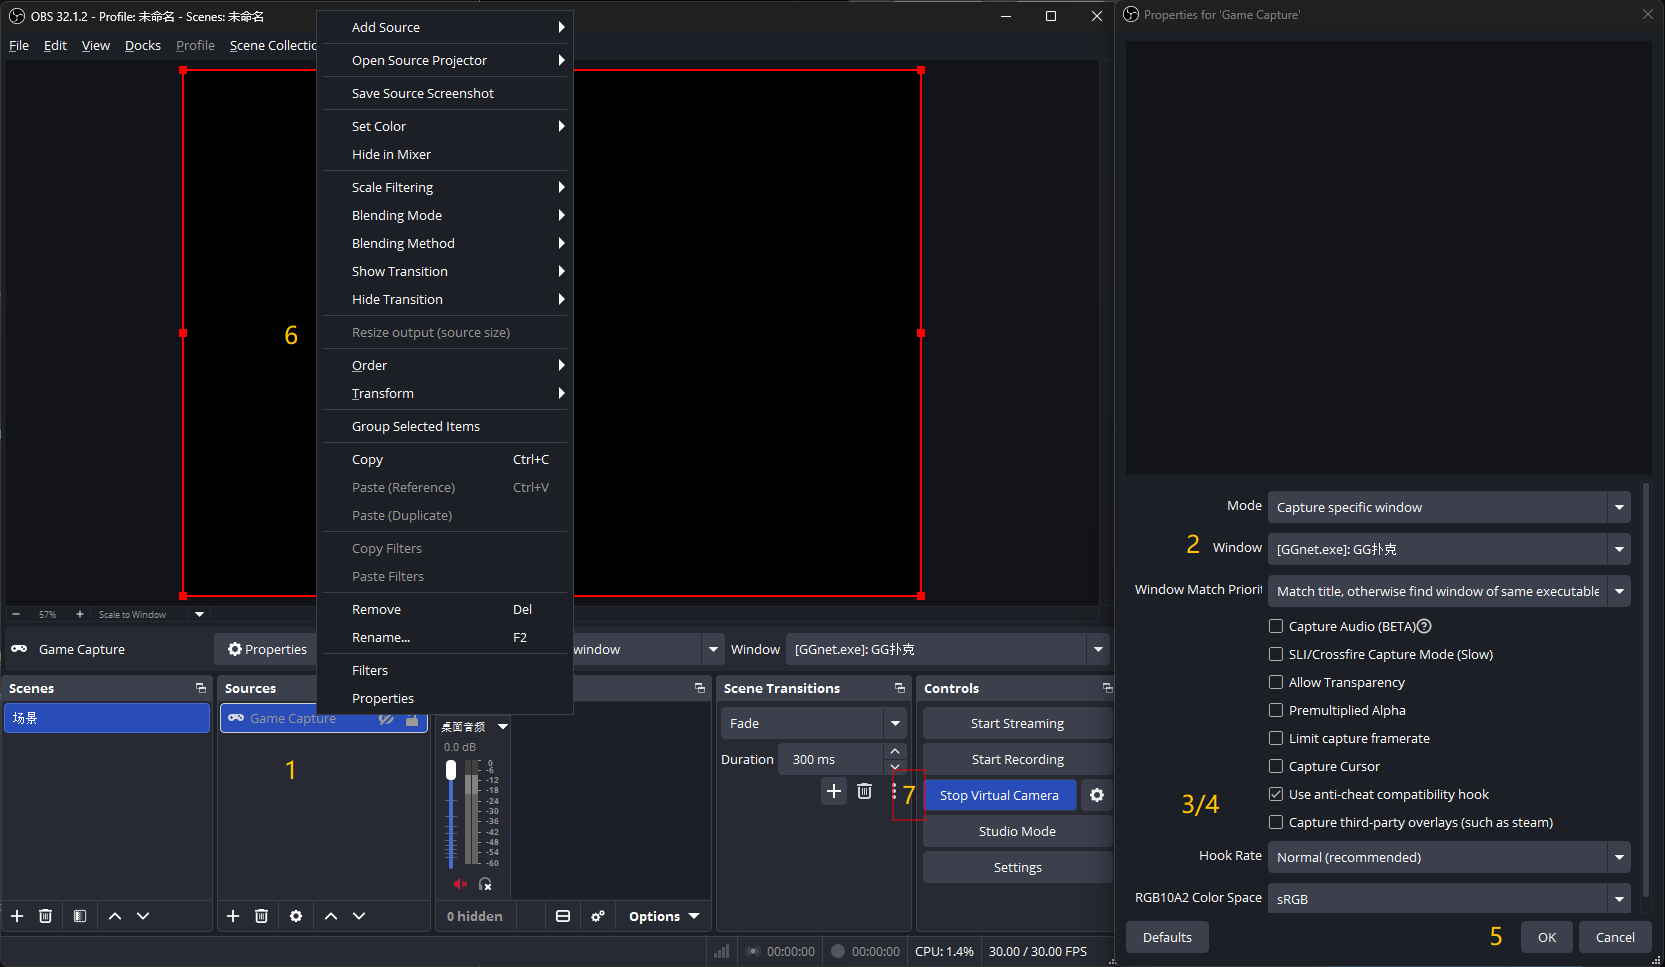The width and height of the screenshot is (1665, 967).
Task: Click Defaults in Properties dialog
Action: pos(1167,937)
